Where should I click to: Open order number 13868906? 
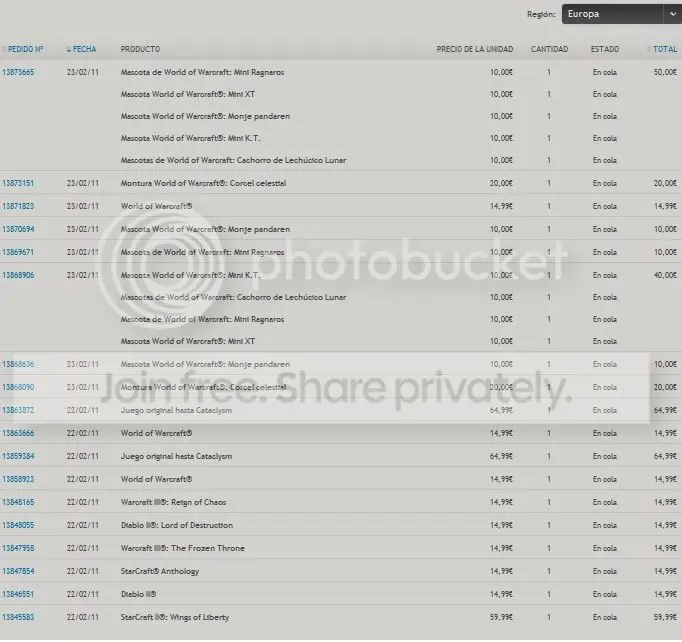tap(18, 275)
